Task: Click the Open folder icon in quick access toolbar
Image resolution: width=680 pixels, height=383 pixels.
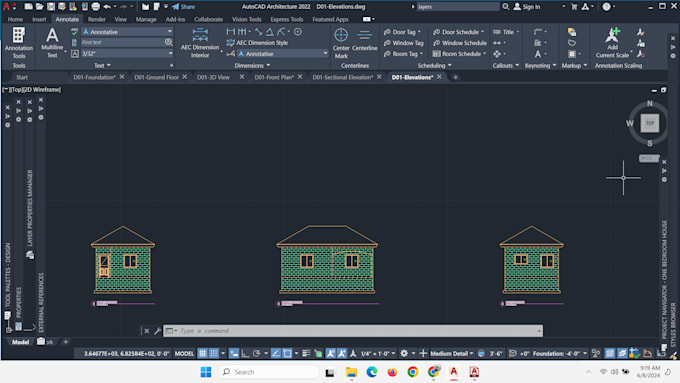Action: [x=39, y=7]
